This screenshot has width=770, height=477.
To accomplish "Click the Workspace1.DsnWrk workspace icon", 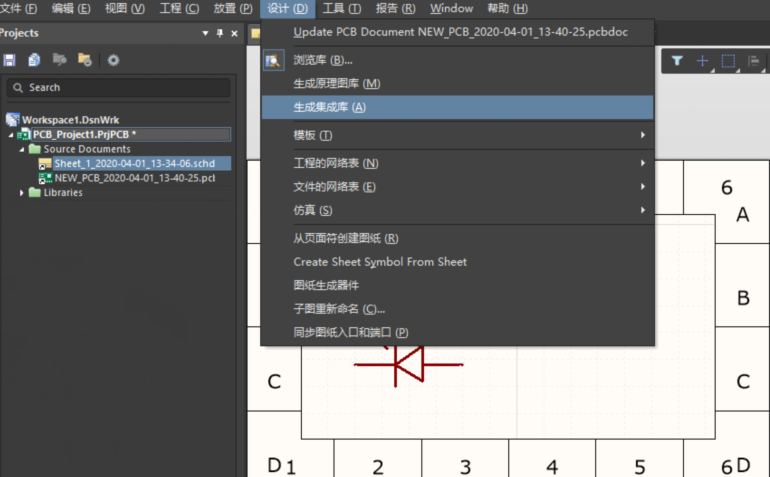I will click(13, 119).
